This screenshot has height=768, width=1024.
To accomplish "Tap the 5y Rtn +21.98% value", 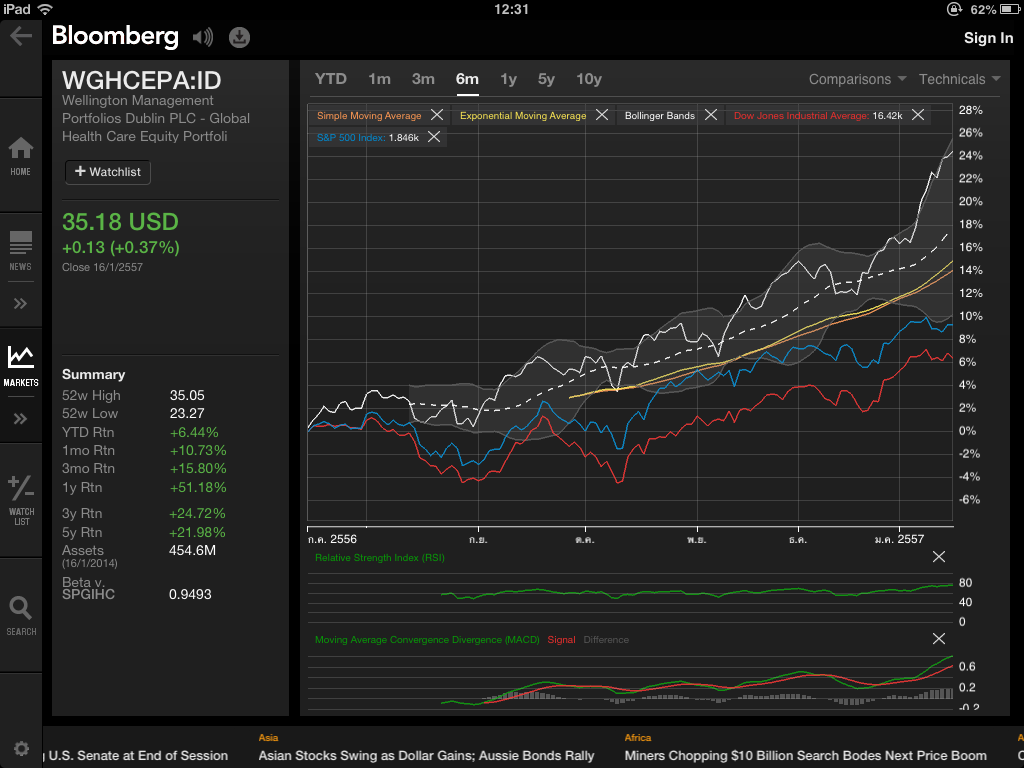I will [x=197, y=532].
